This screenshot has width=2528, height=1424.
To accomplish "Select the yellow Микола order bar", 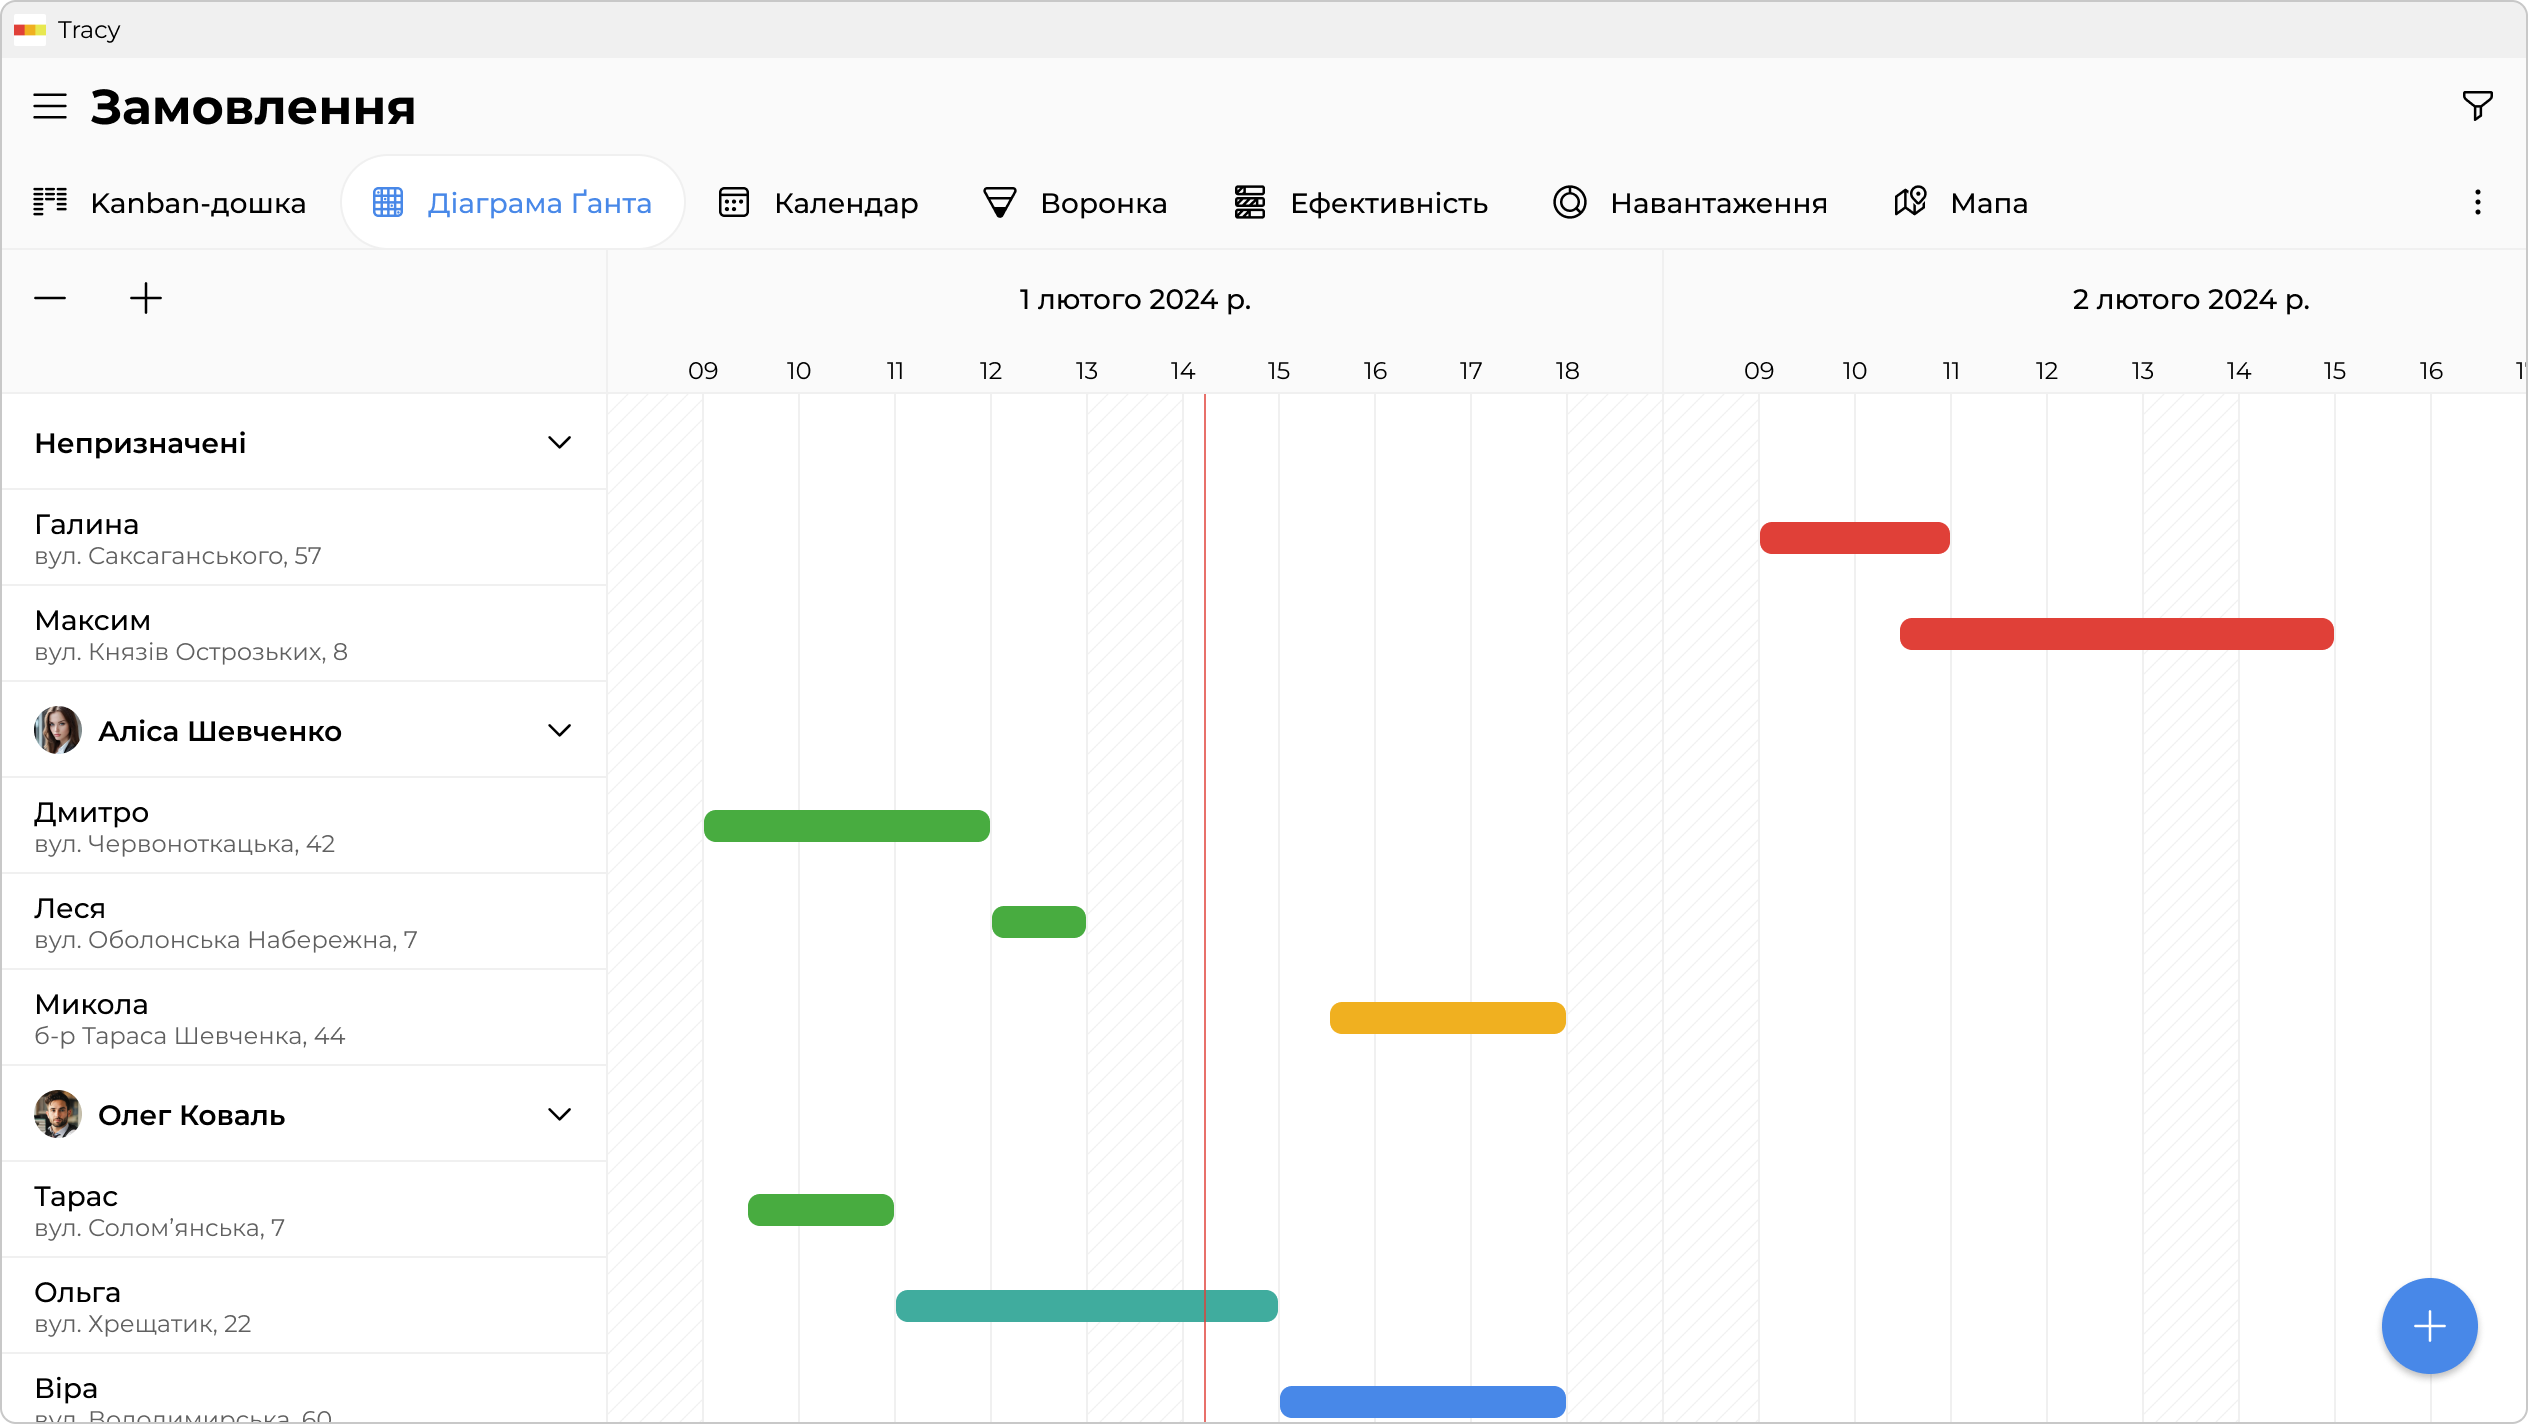I will tap(1446, 1018).
